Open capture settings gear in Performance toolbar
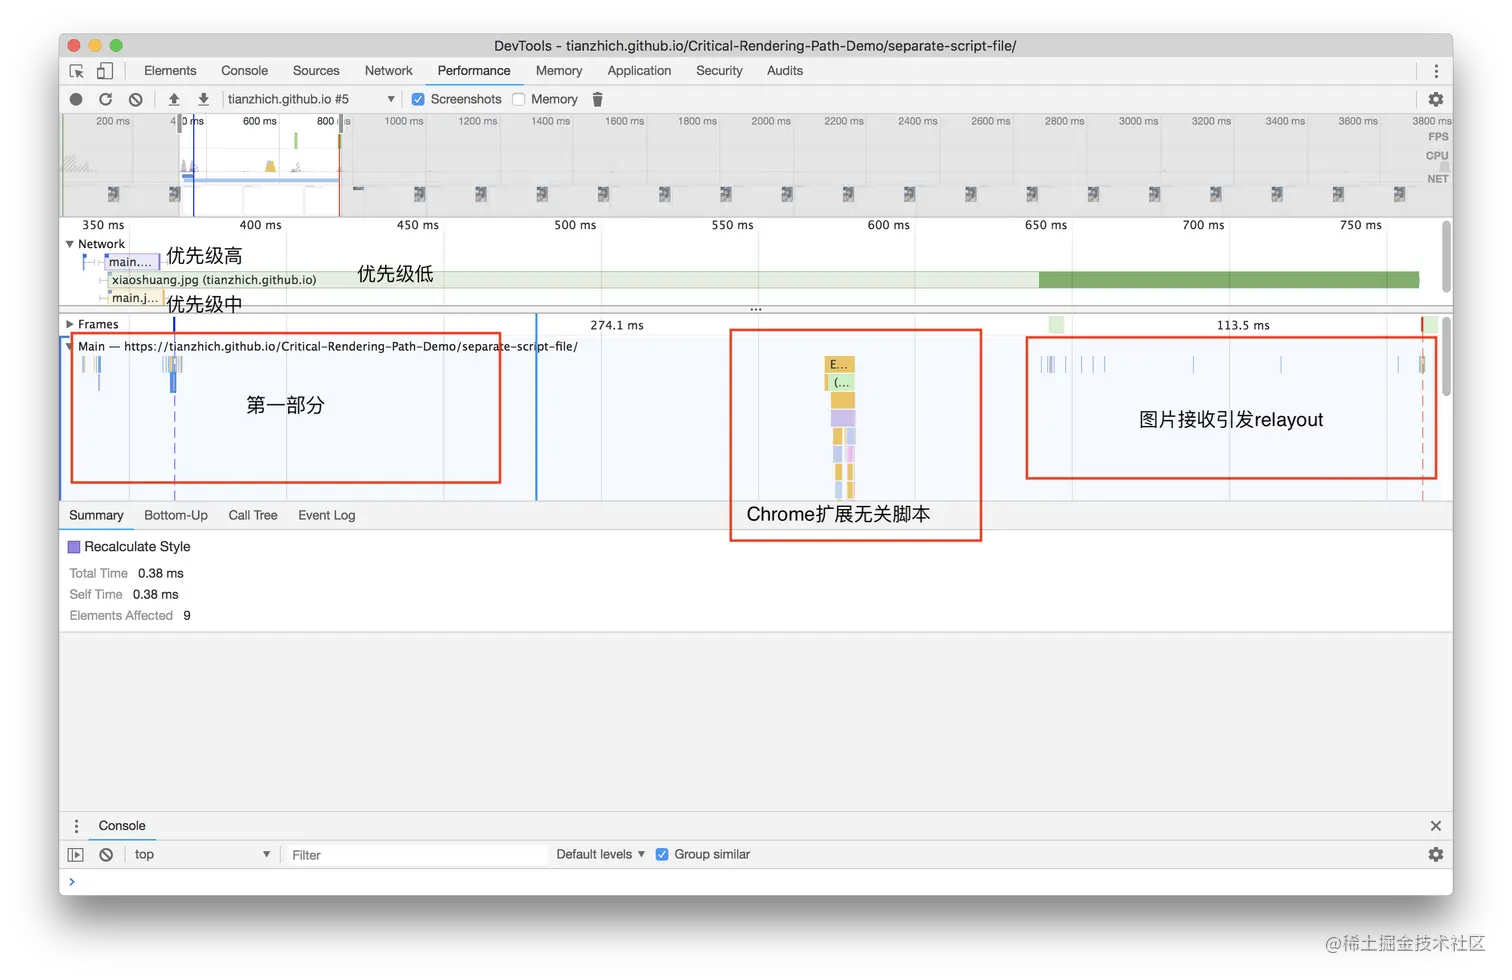Image resolution: width=1512 pixels, height=980 pixels. [1436, 99]
